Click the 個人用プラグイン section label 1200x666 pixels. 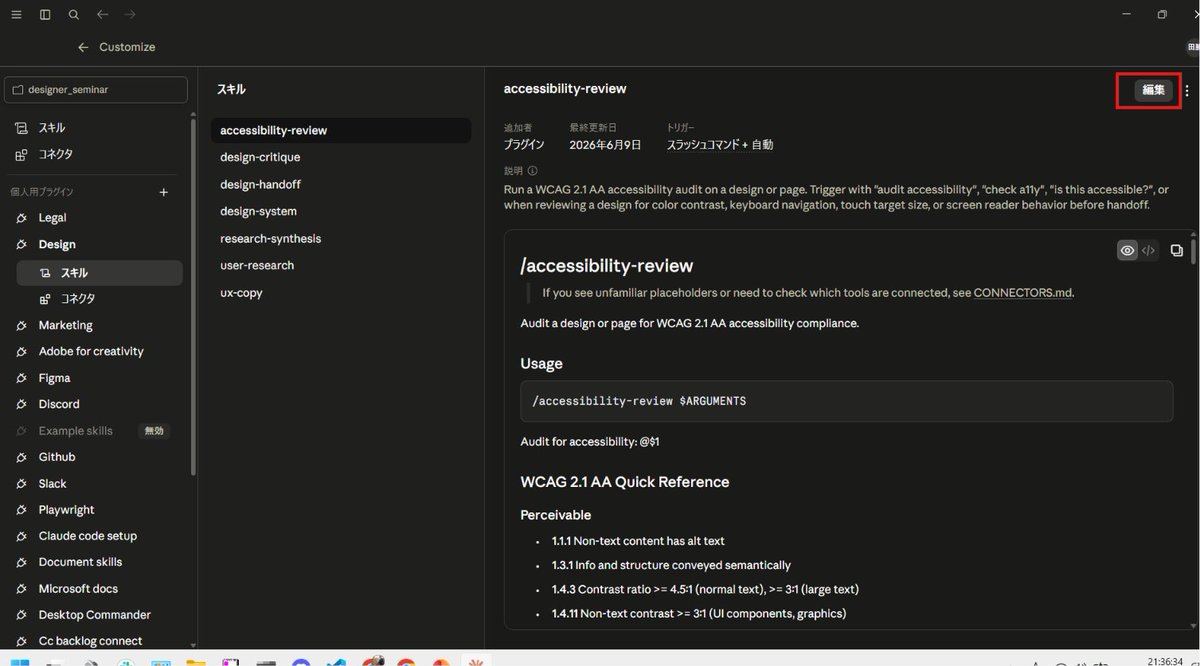pyautogui.click(x=42, y=192)
